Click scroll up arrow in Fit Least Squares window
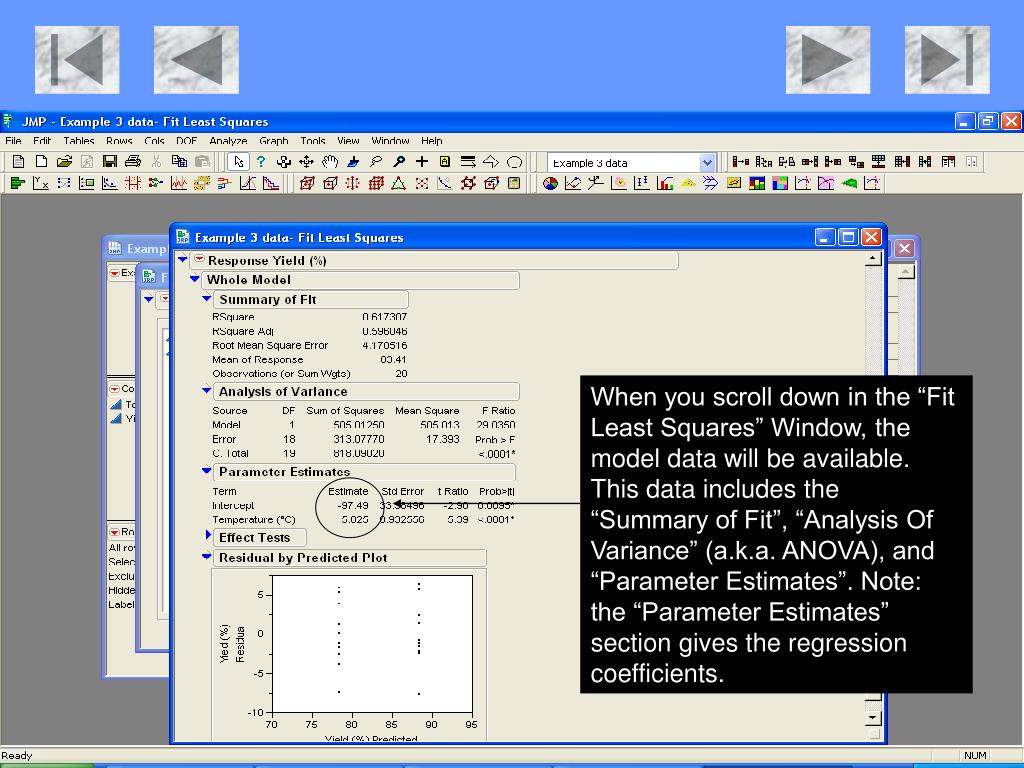The width and height of the screenshot is (1024, 768). pyautogui.click(x=873, y=259)
